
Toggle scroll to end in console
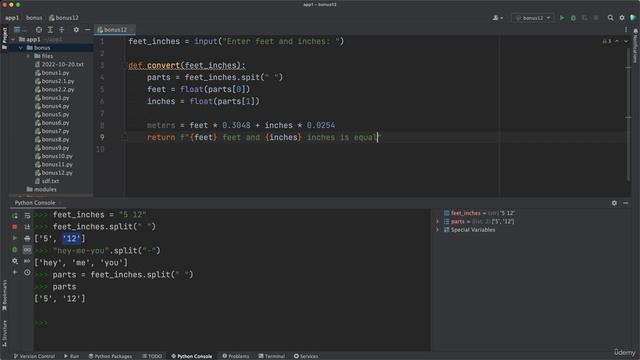pyautogui.click(x=27, y=227)
